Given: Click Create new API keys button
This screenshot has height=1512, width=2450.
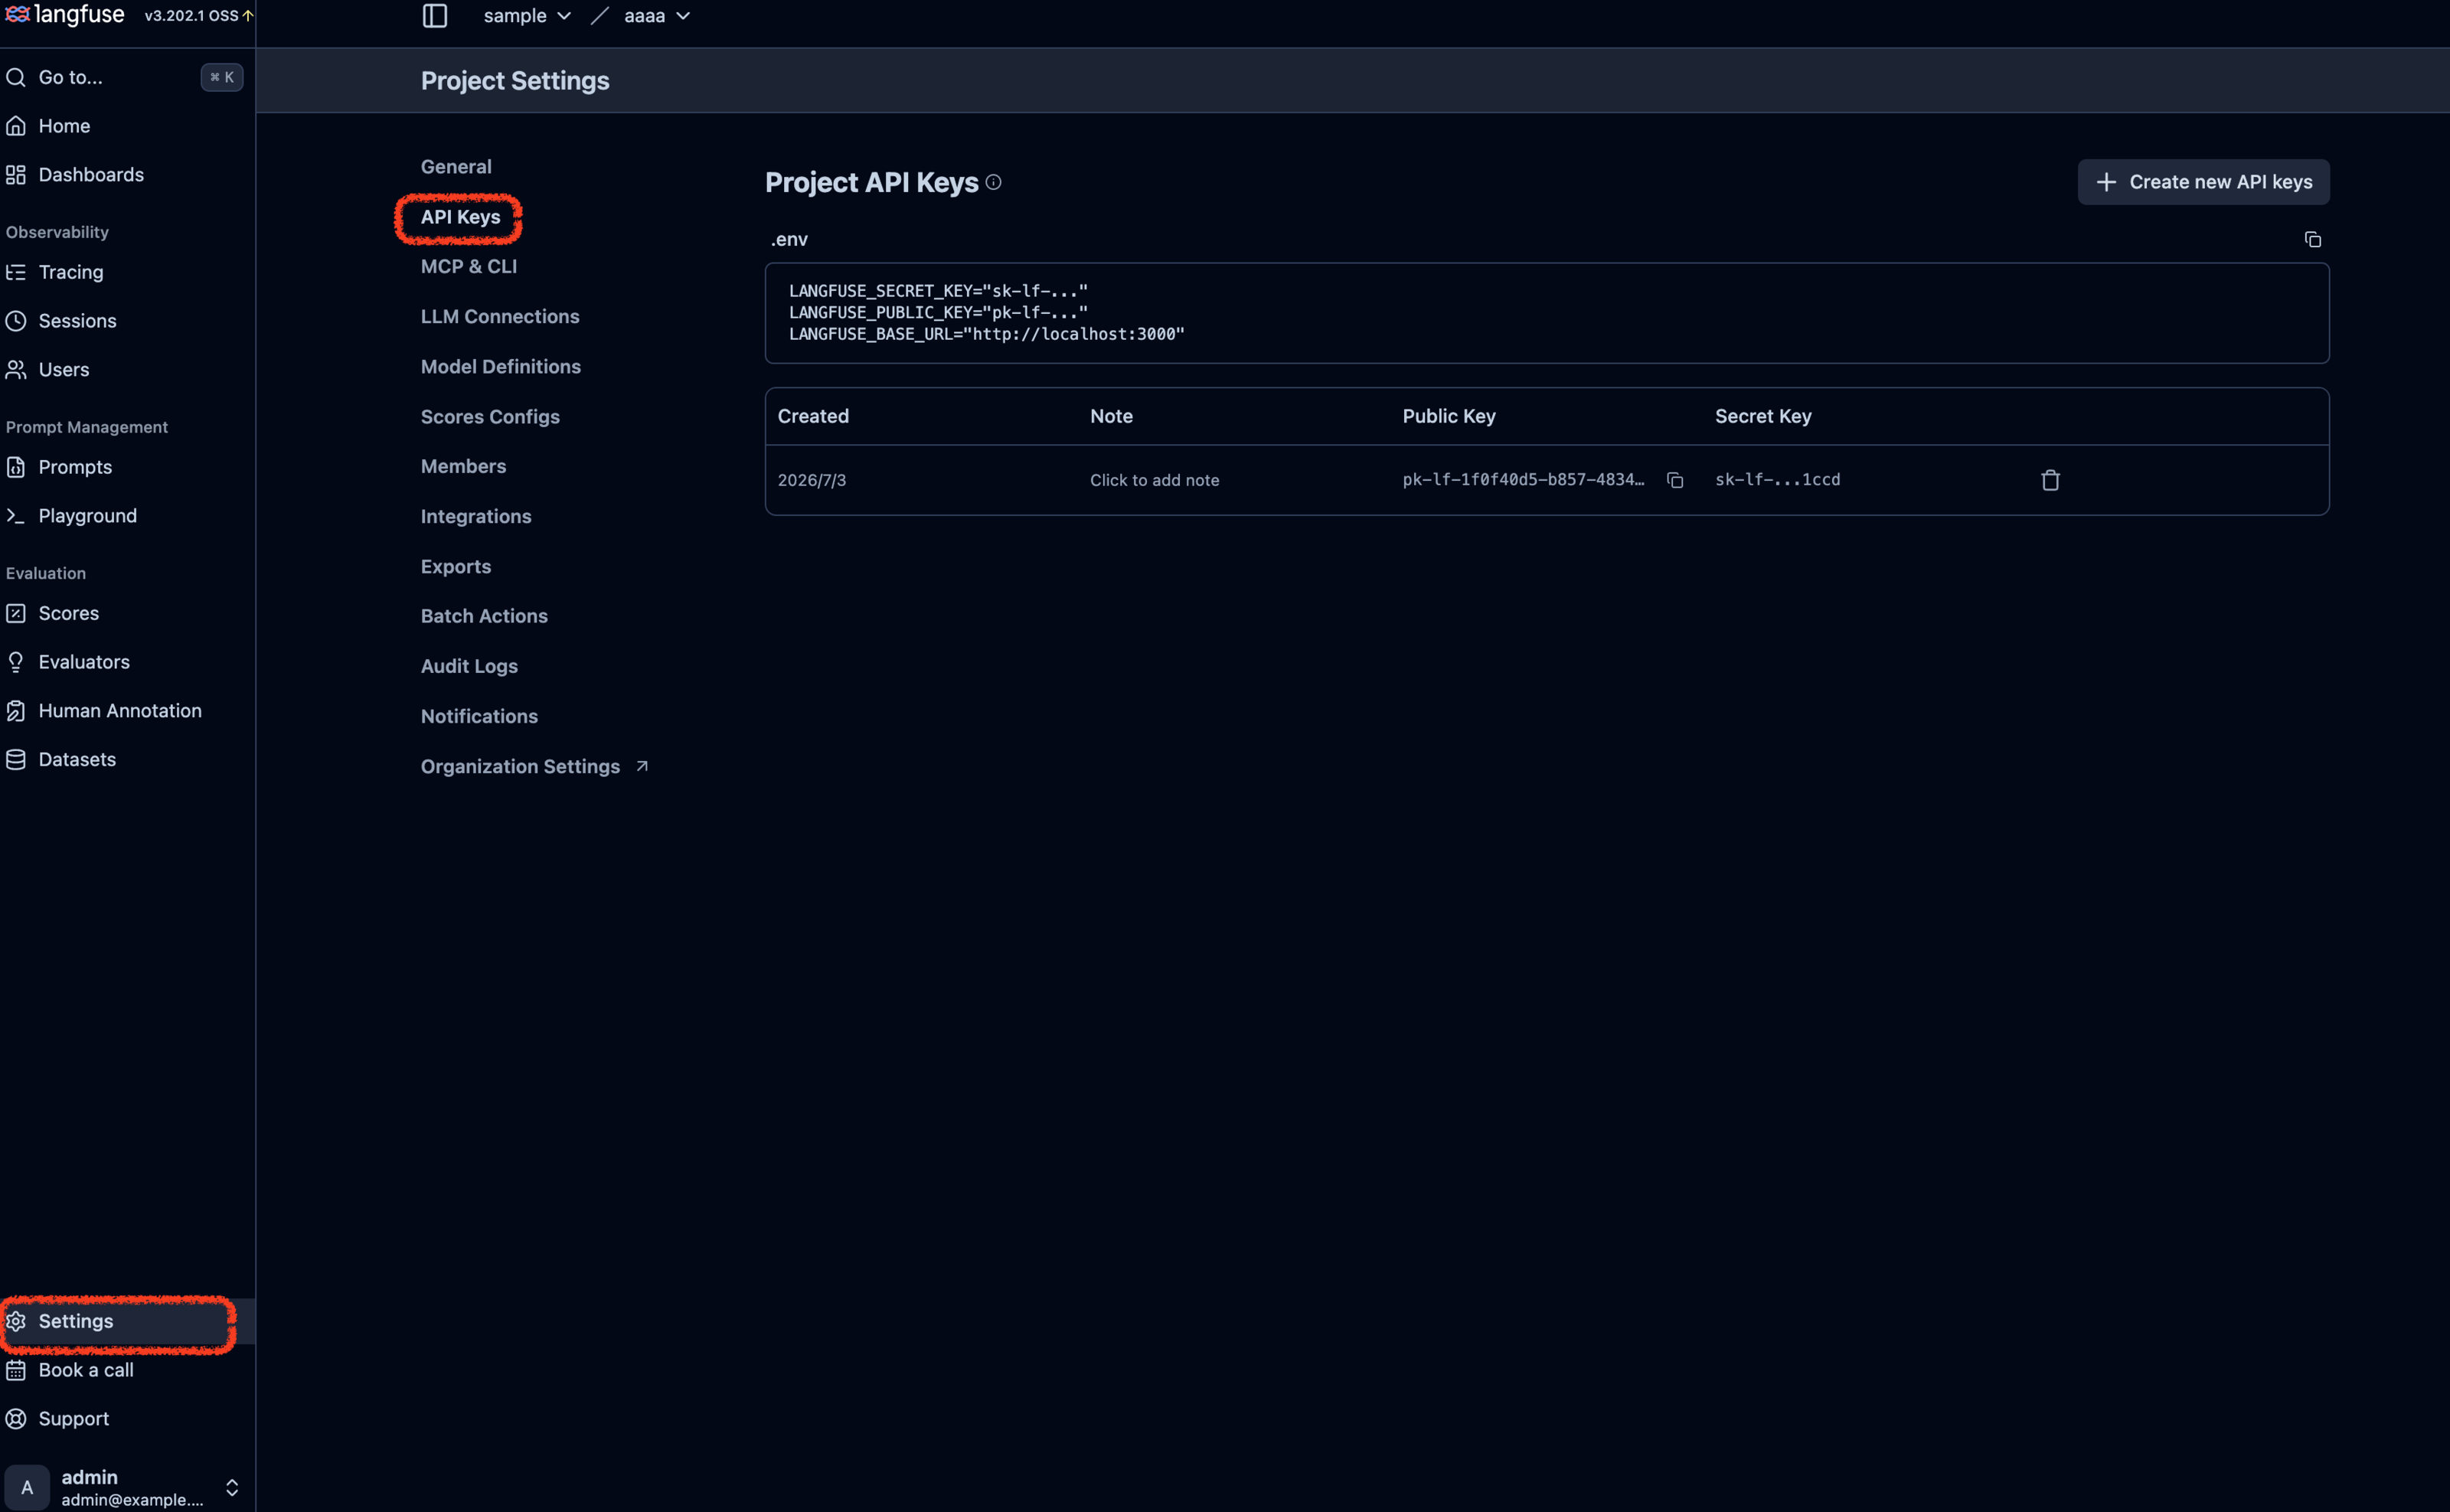Looking at the screenshot, I should click(x=2203, y=182).
